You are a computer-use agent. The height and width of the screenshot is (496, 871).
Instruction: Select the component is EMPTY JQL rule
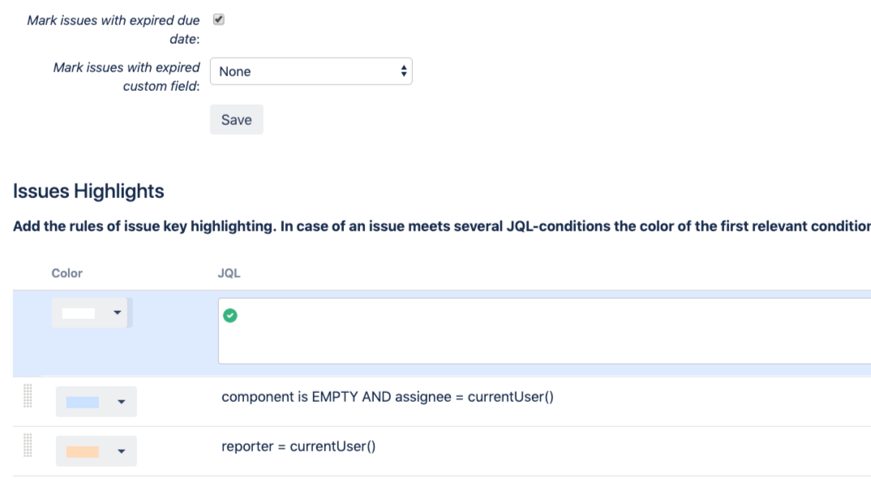point(387,397)
